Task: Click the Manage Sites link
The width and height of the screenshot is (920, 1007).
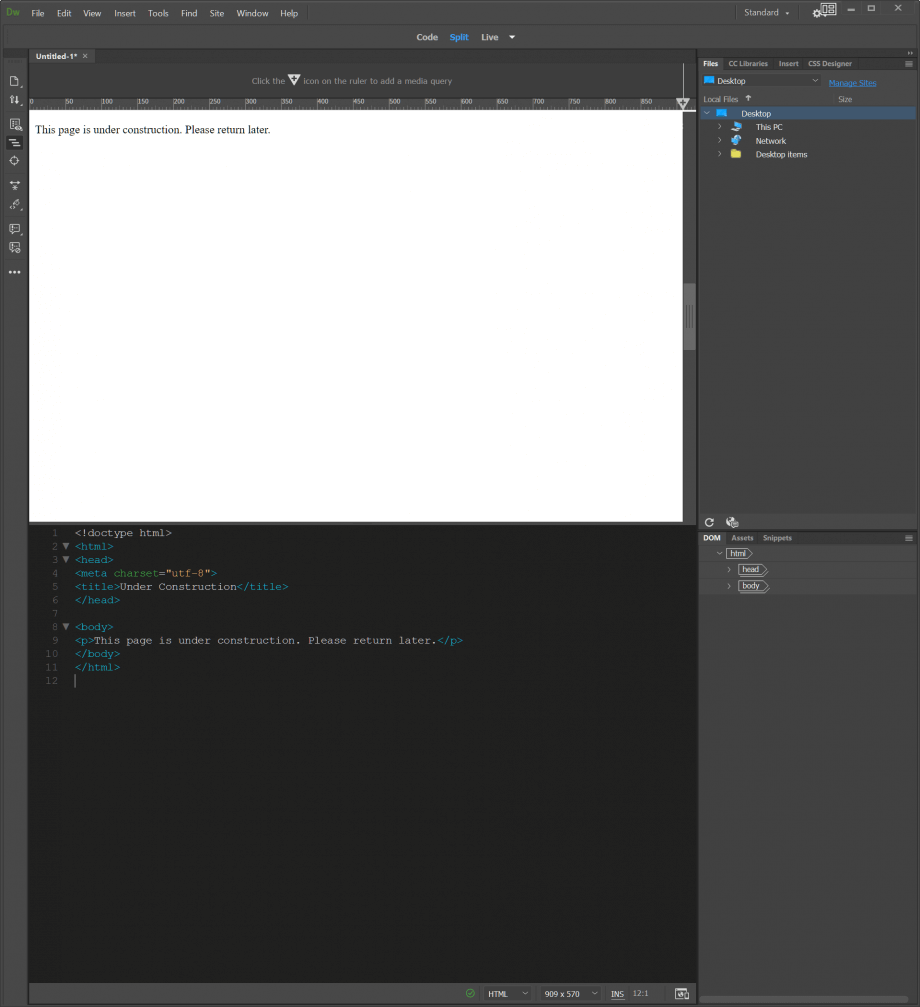Action: pos(852,82)
